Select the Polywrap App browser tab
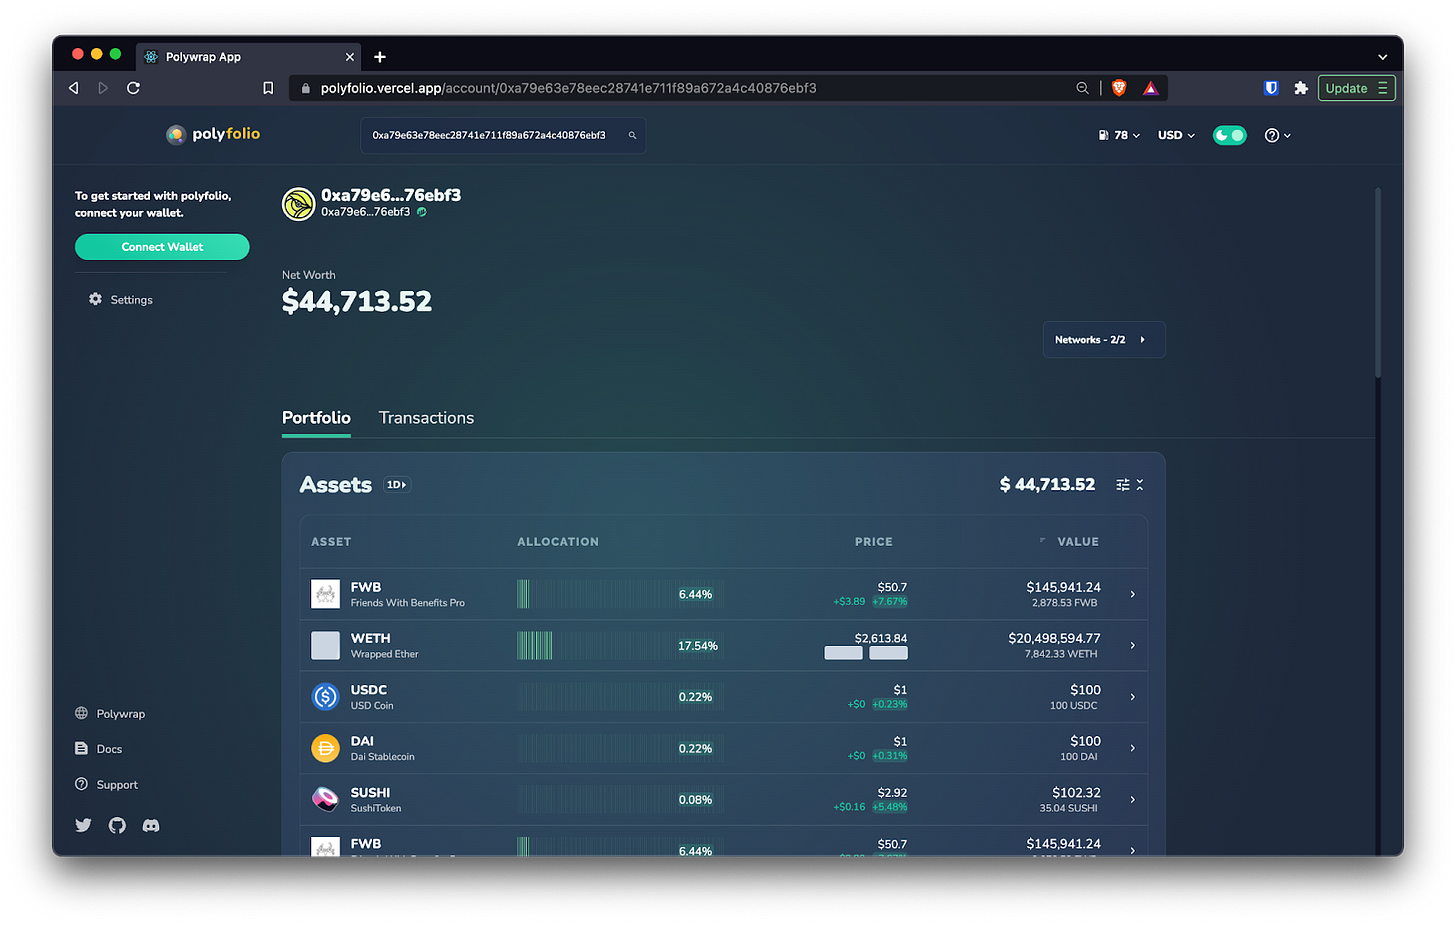Viewport: 1456px width, 925px height. [x=250, y=57]
